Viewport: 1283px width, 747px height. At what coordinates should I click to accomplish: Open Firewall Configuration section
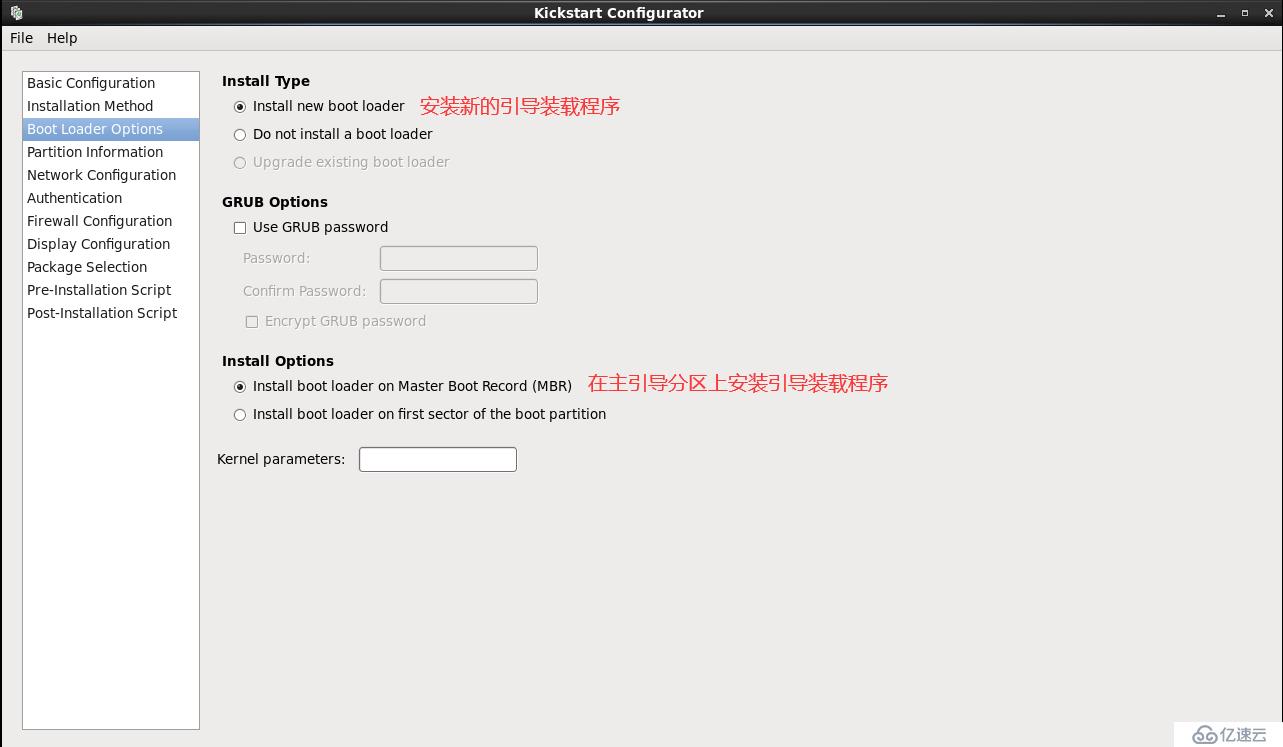111,221
